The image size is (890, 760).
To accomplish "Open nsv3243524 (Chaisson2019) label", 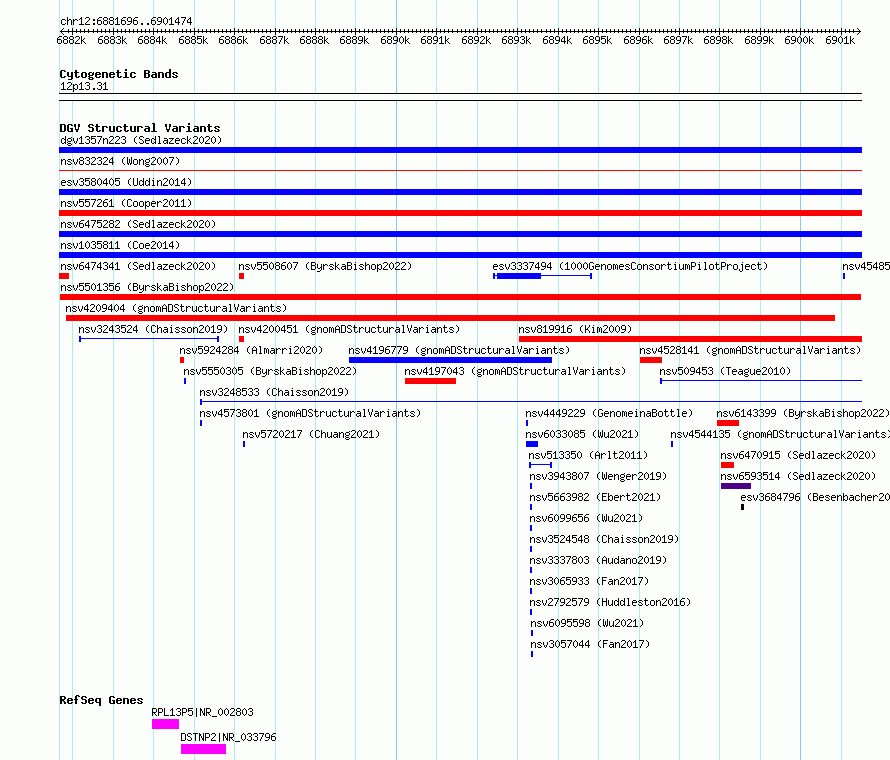I will pyautogui.click(x=153, y=329).
